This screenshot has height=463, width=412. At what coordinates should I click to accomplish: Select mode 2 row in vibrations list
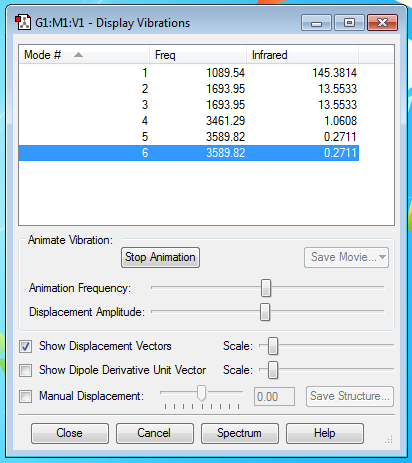click(x=189, y=89)
